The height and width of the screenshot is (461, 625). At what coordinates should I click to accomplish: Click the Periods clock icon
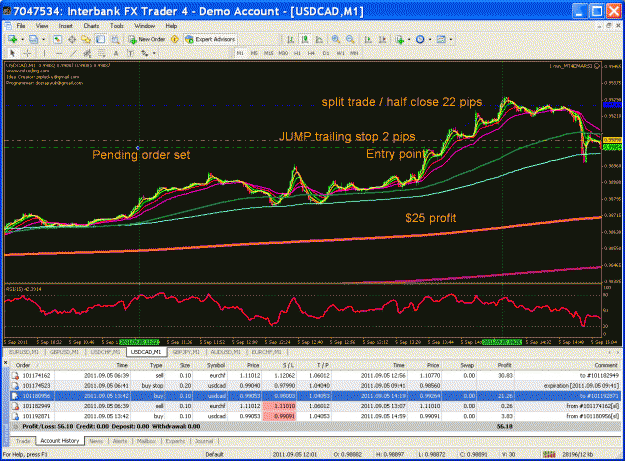(420, 39)
